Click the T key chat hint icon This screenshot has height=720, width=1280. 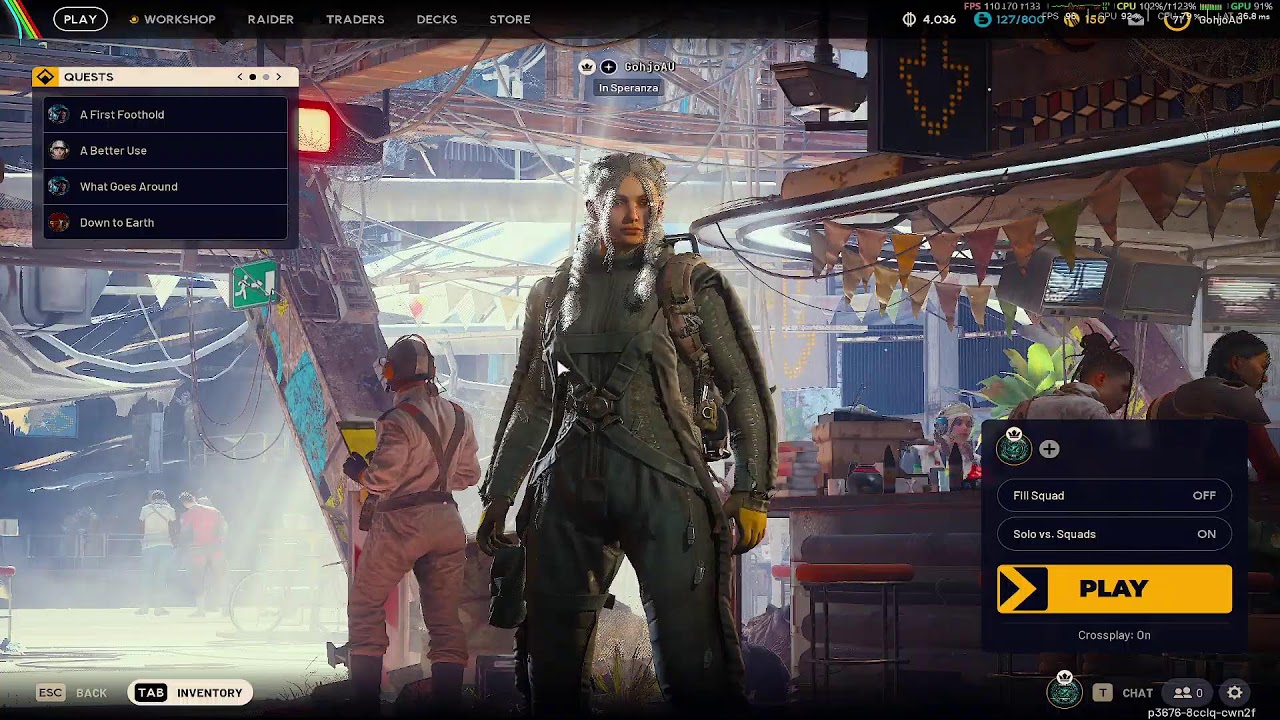[1102, 692]
